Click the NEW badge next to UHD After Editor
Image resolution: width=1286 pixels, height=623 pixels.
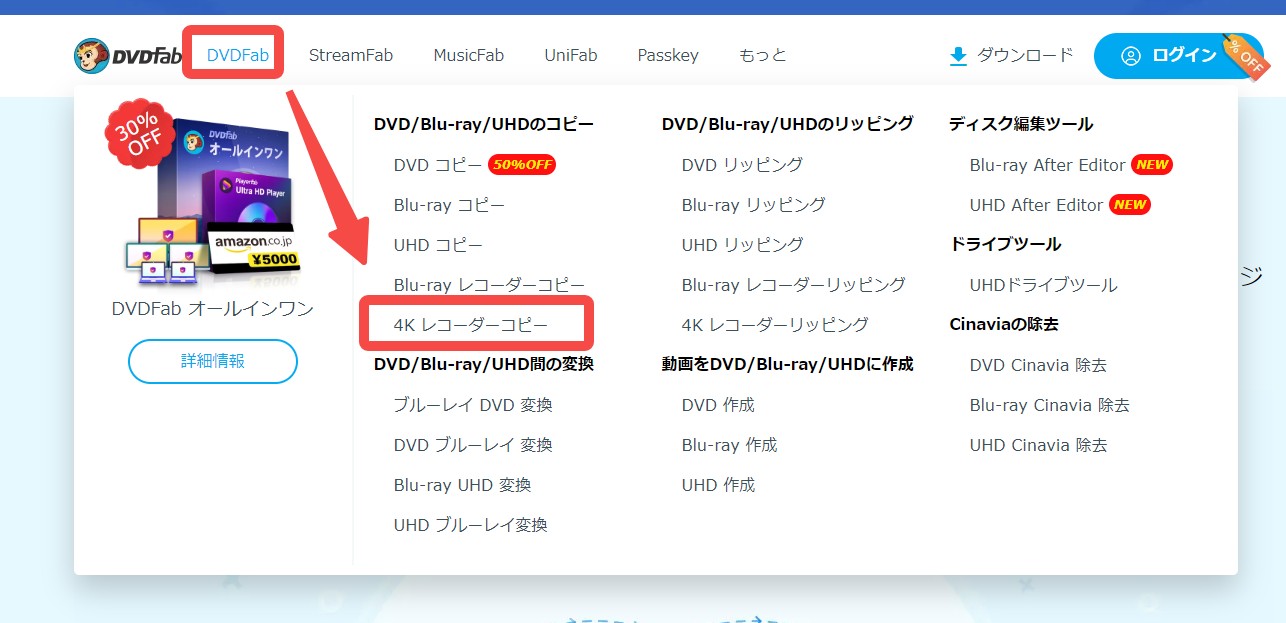coord(1130,205)
